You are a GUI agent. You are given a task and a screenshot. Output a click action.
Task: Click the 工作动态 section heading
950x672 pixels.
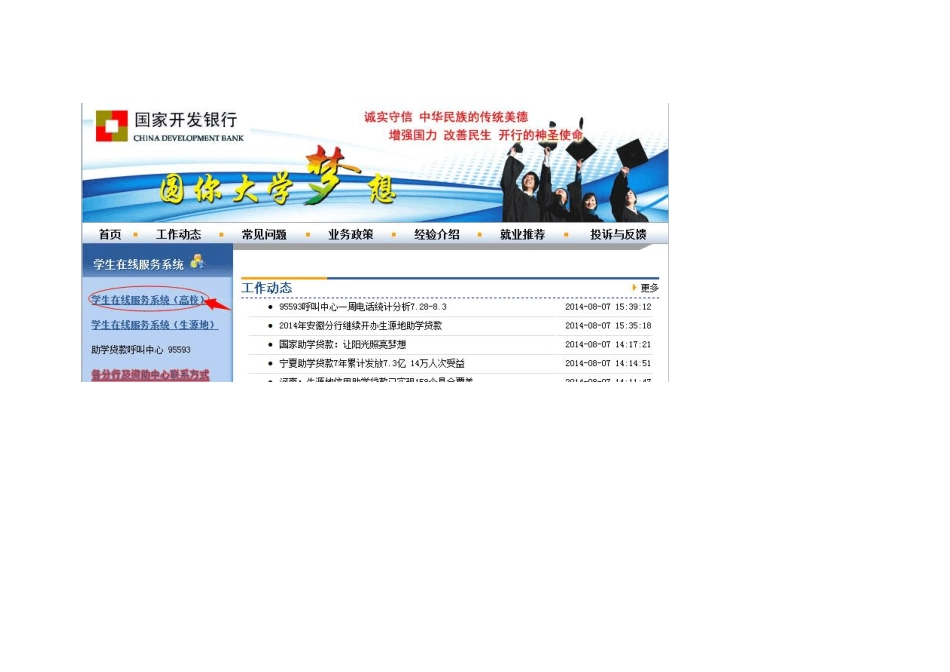[267, 288]
